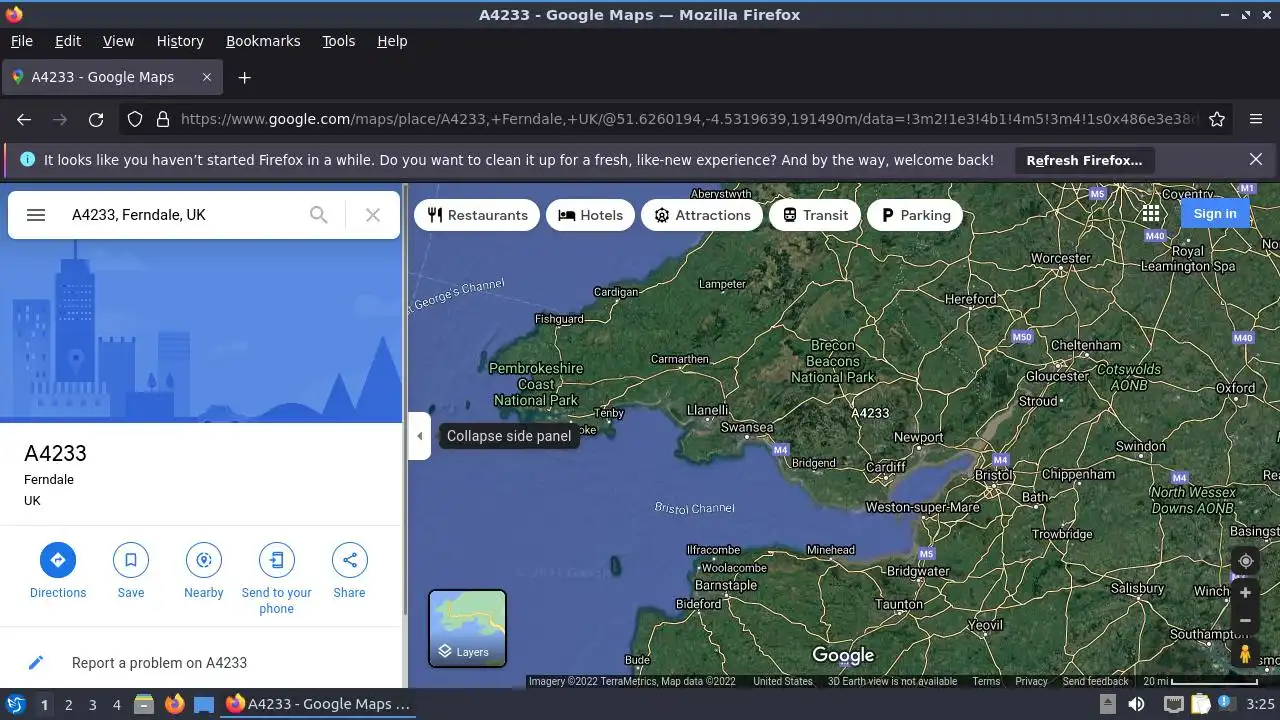Bookmark this page with the star

1217,119
